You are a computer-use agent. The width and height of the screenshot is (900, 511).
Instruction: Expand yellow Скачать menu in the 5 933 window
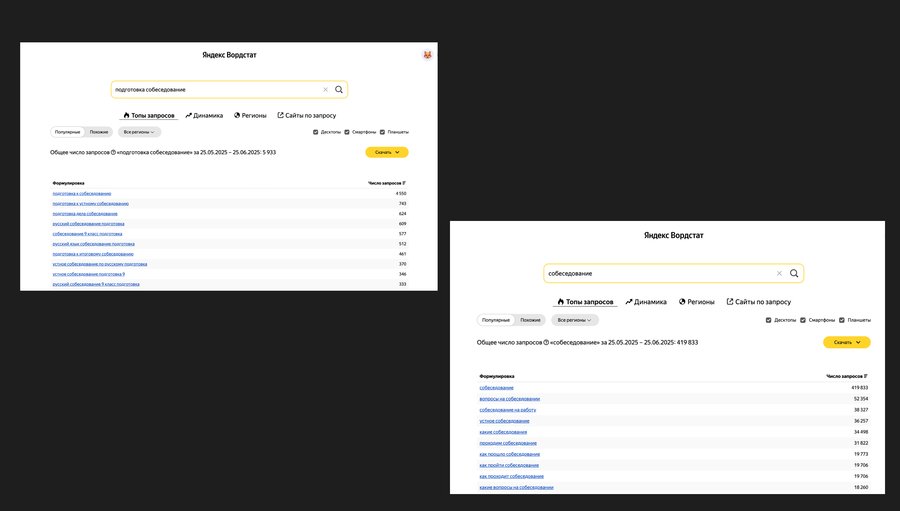[x=387, y=153]
